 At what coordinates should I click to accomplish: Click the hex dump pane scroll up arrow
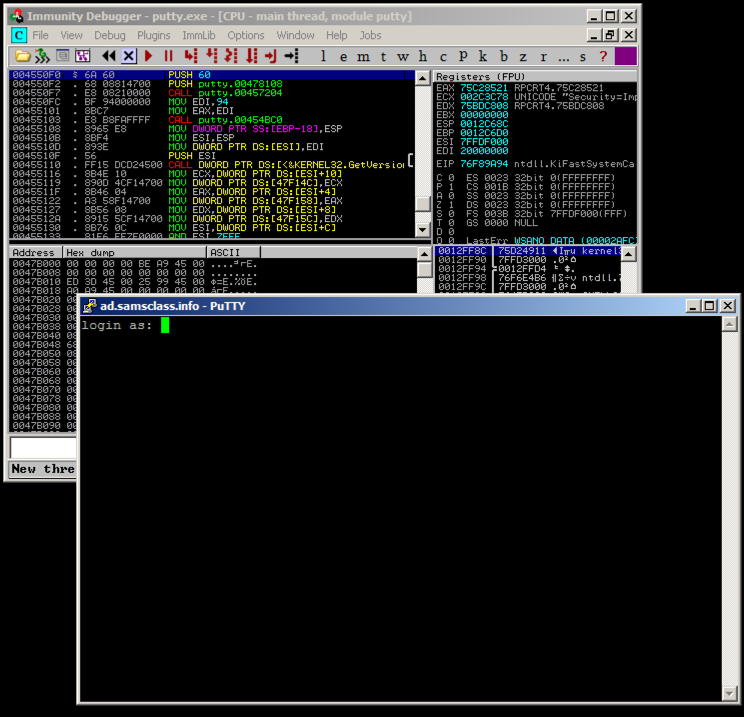[424, 254]
